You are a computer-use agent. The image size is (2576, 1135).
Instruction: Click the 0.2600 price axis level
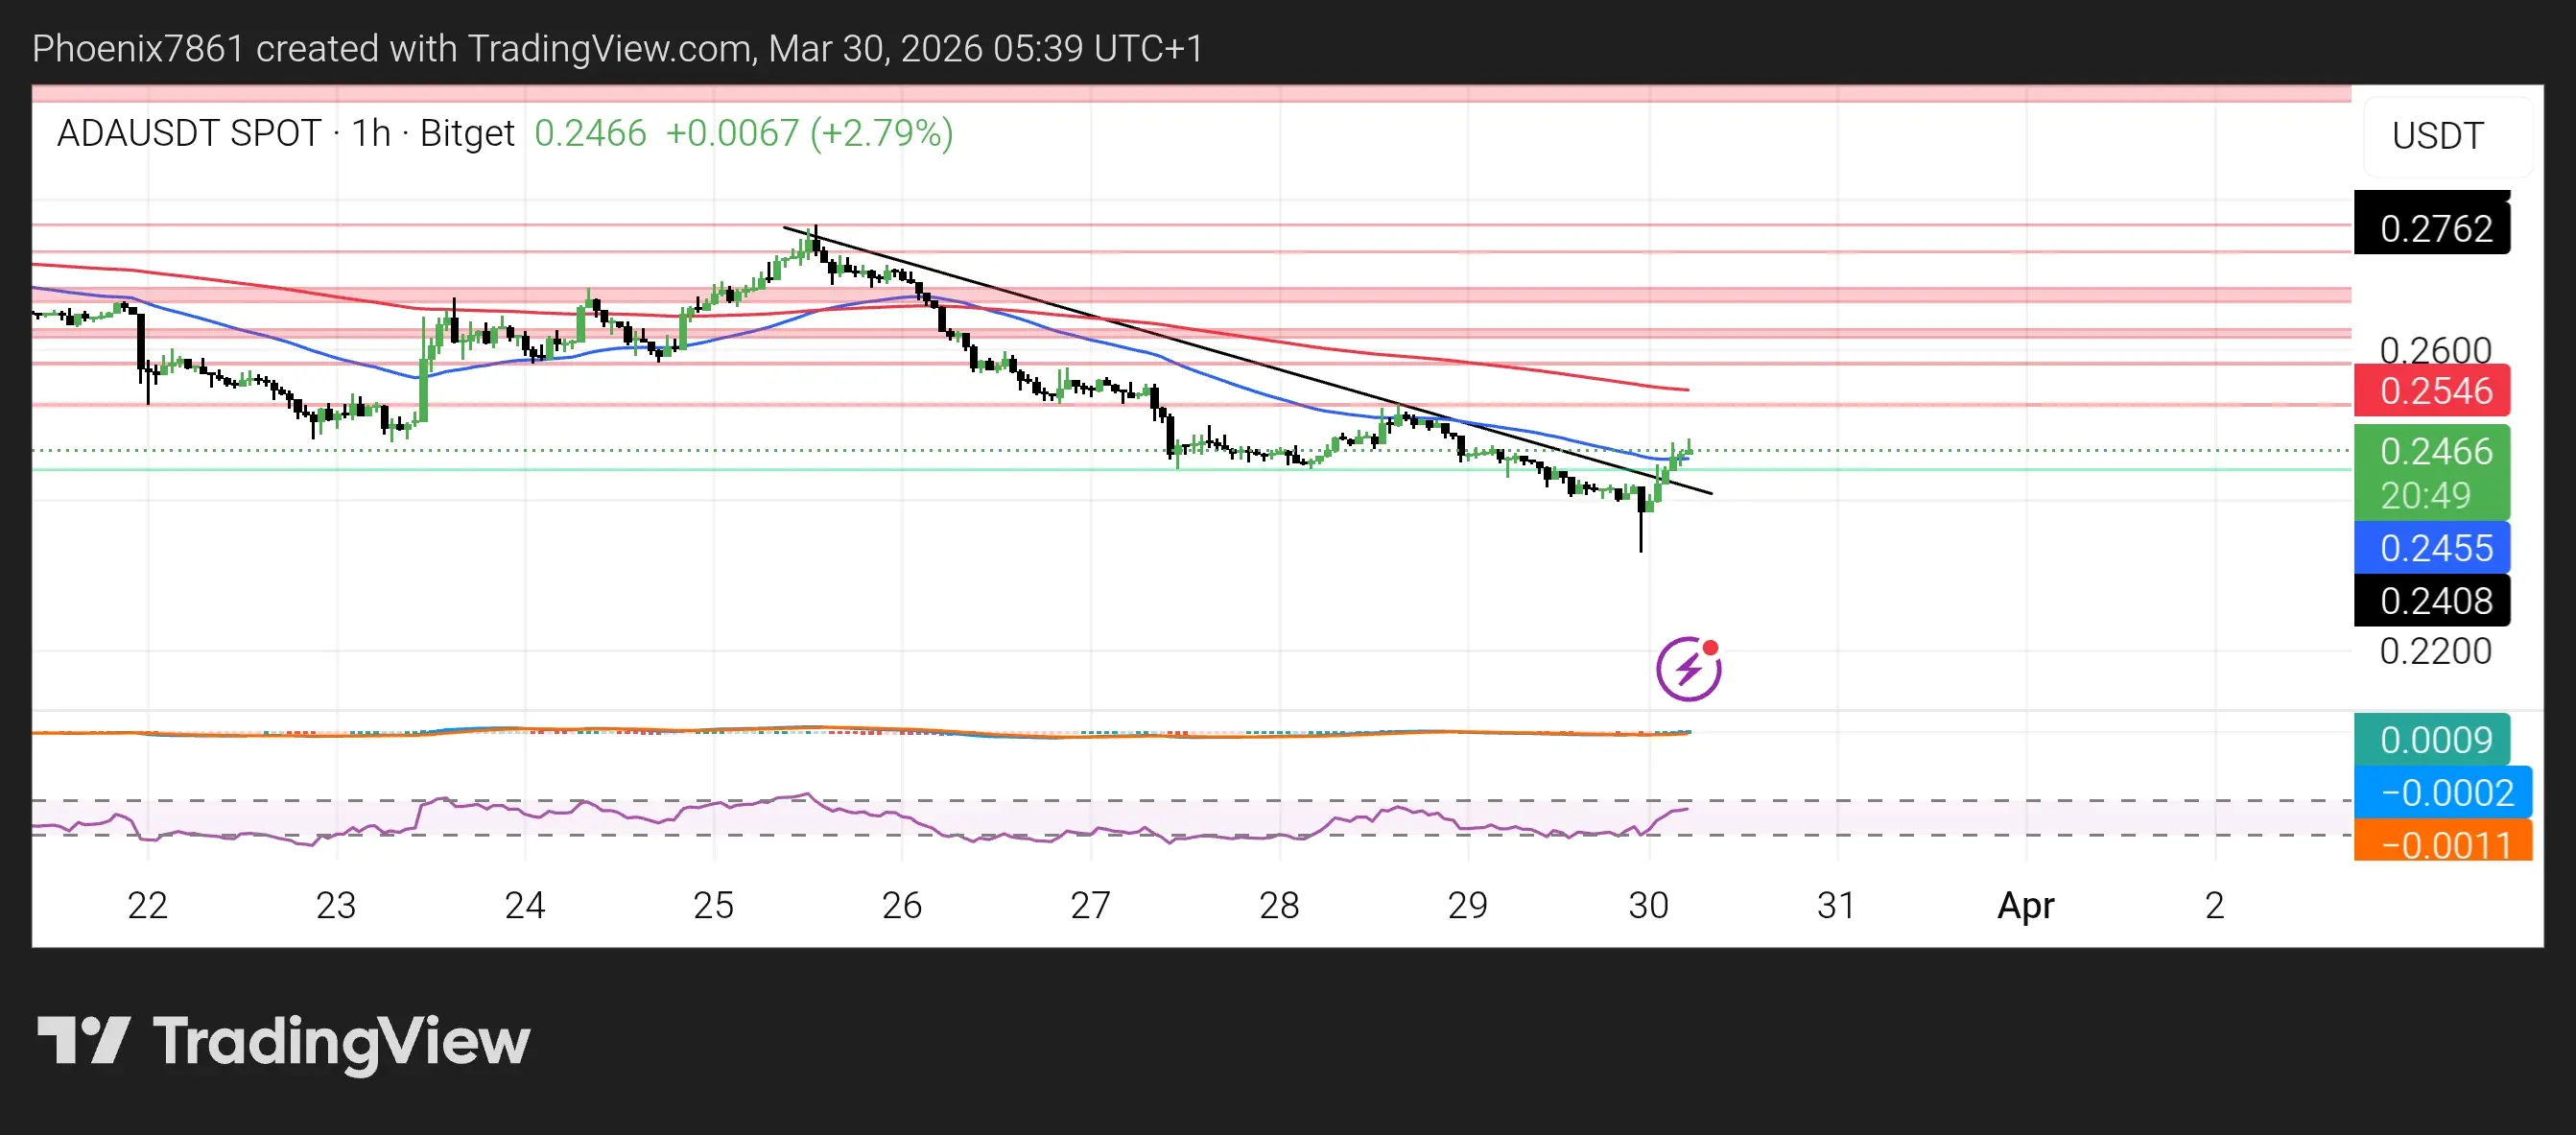(x=2435, y=349)
